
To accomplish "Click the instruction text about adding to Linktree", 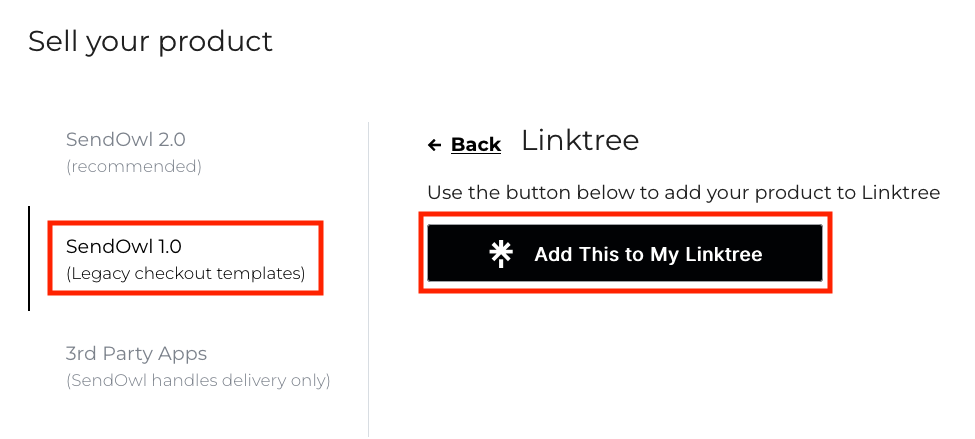I will (683, 192).
